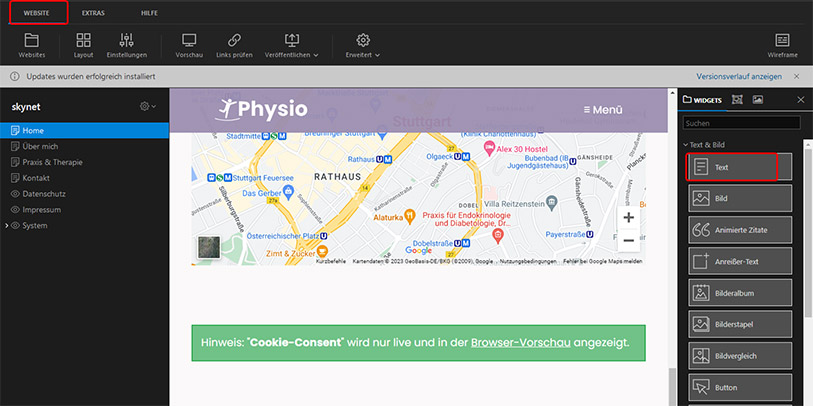Zoom out on the map
Viewport: 813px width, 406px height.
628,241
